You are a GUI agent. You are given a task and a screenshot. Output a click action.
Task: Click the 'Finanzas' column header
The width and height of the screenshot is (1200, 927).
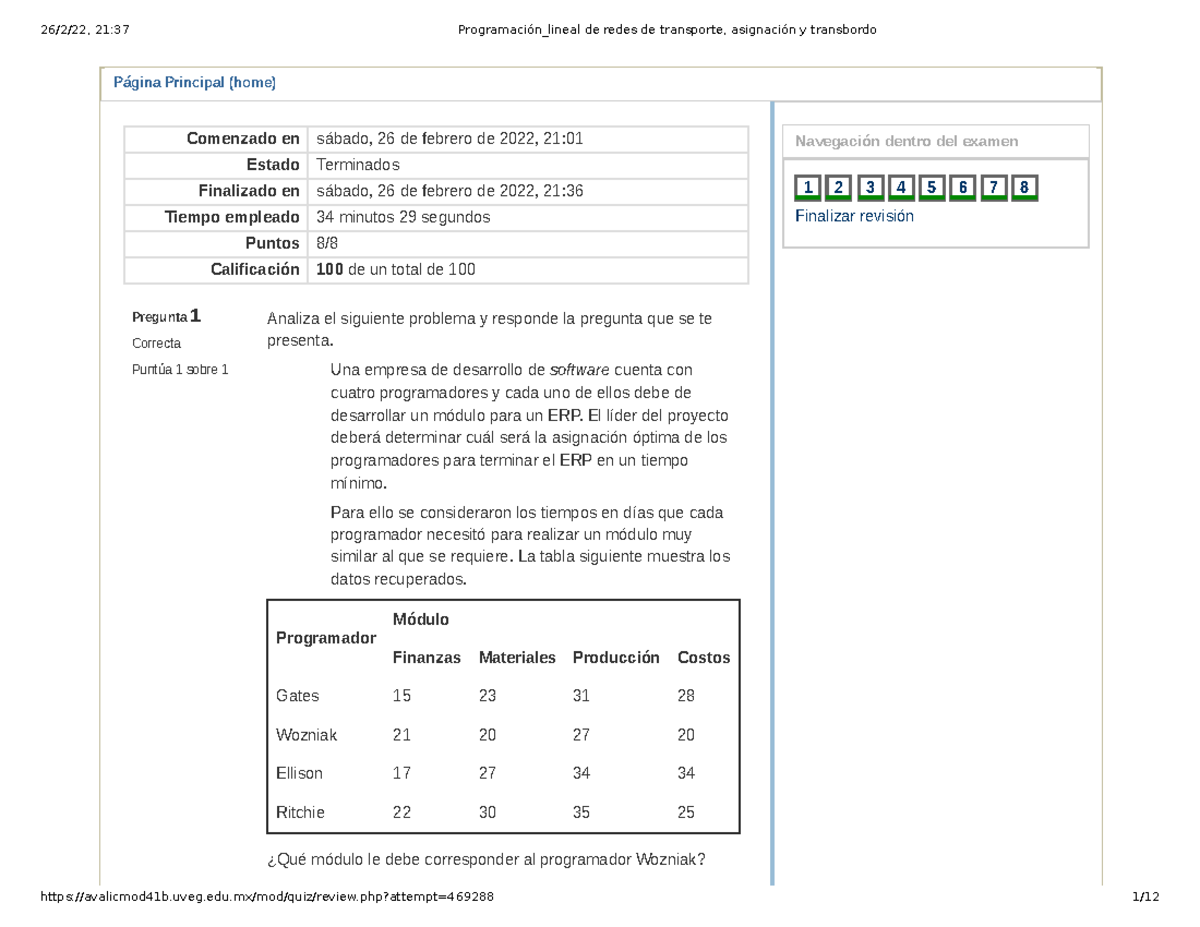pos(427,658)
